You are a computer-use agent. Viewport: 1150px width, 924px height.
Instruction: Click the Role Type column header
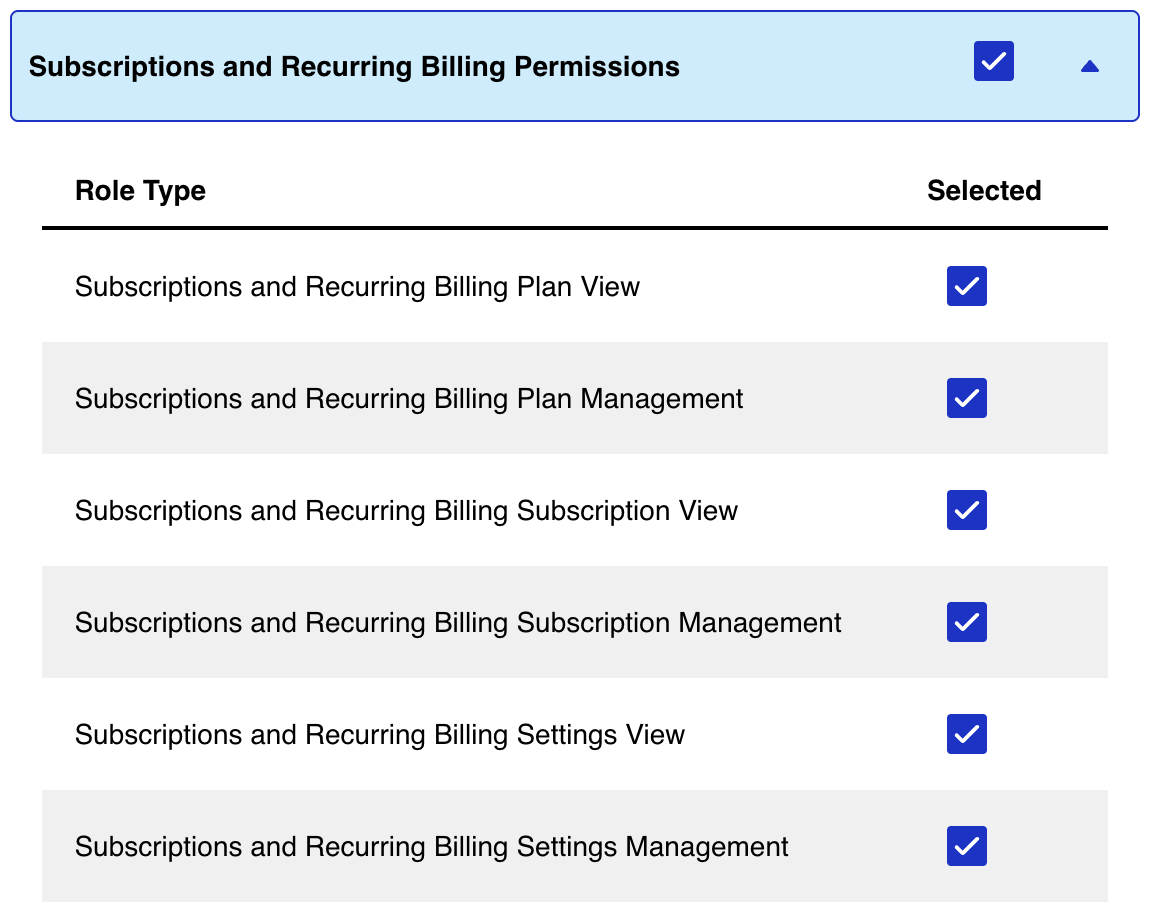click(140, 190)
